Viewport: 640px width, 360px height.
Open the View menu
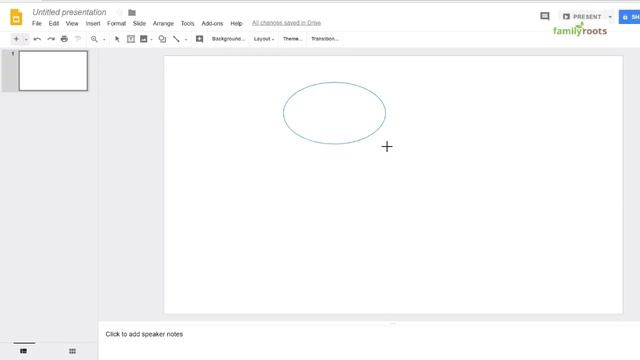[72, 24]
